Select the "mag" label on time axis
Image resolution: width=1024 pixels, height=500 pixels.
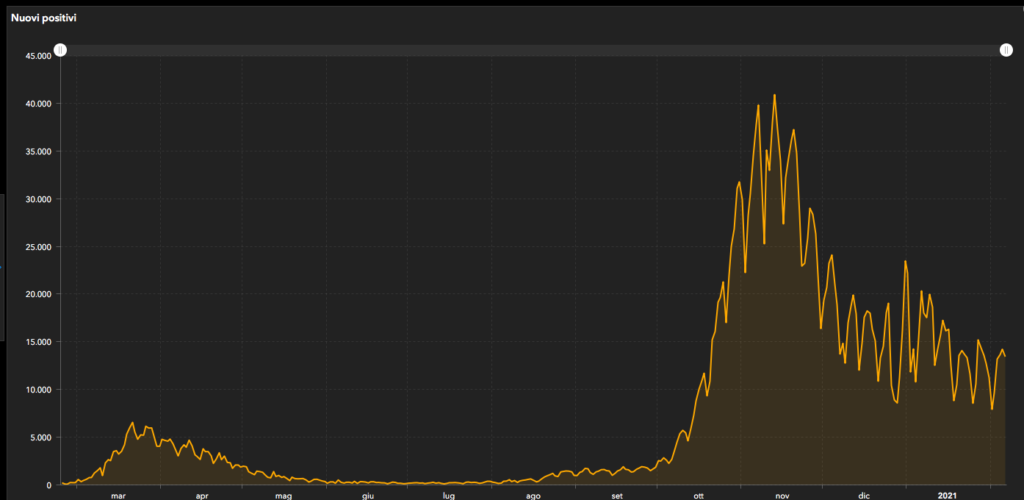pyautogui.click(x=284, y=495)
